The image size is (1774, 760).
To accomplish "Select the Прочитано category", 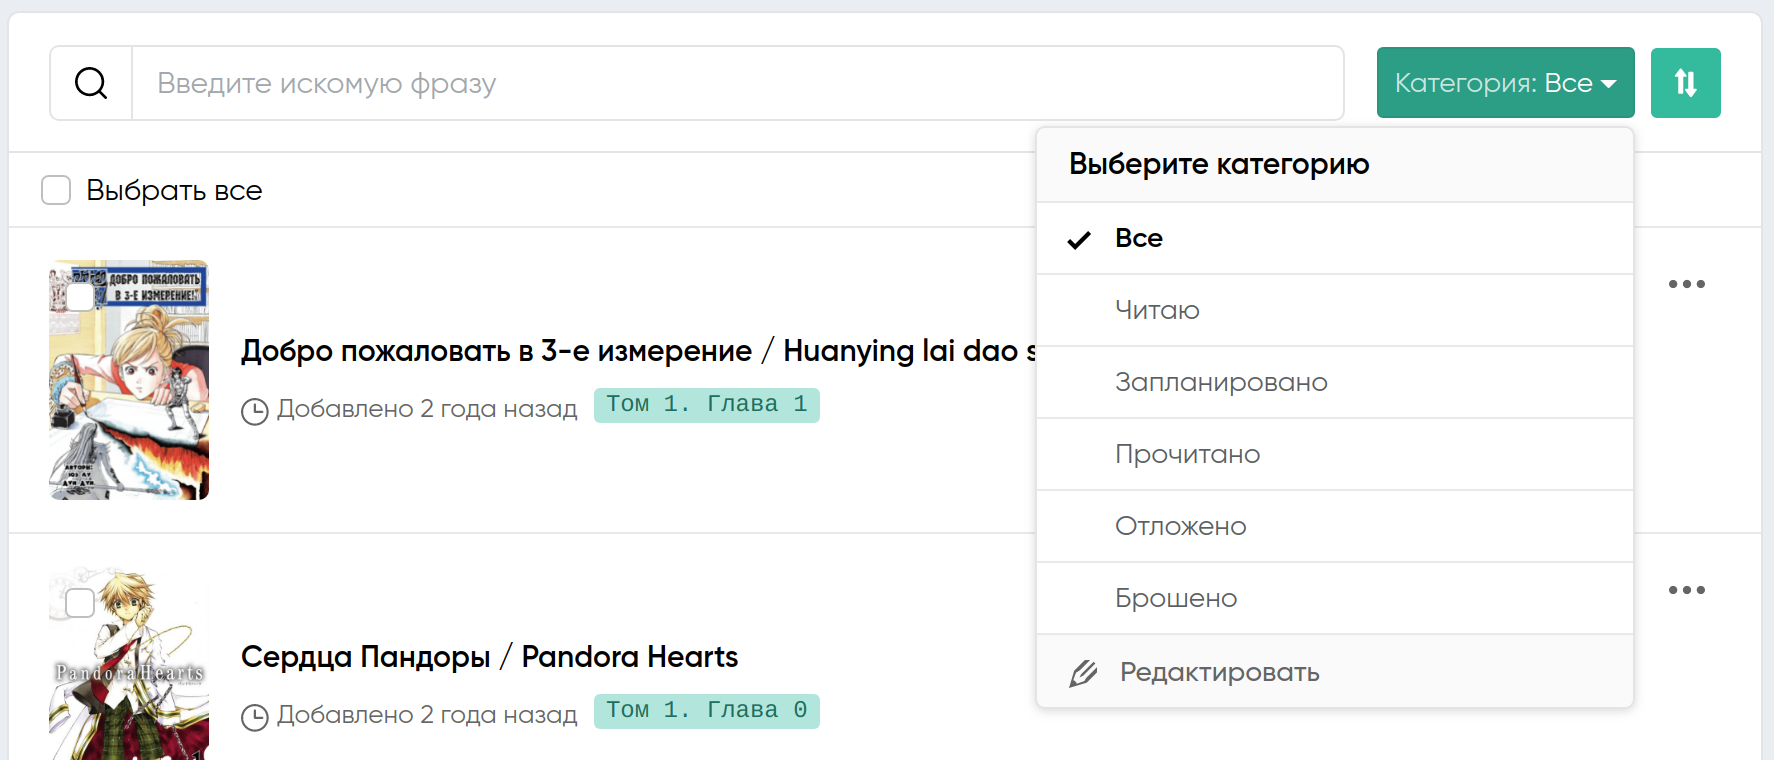I will point(1335,454).
